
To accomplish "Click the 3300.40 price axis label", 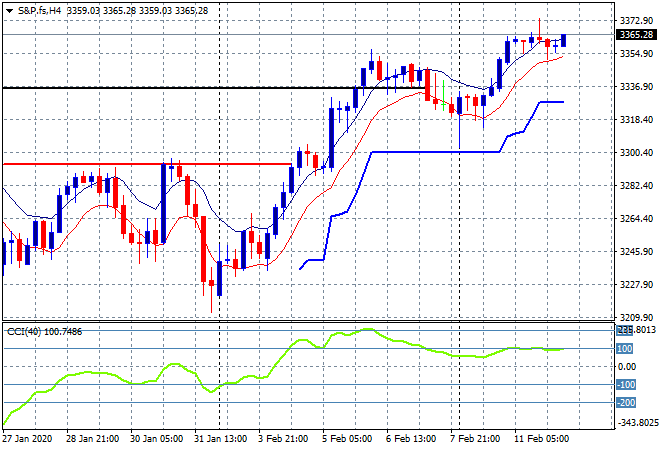I will coord(636,152).
